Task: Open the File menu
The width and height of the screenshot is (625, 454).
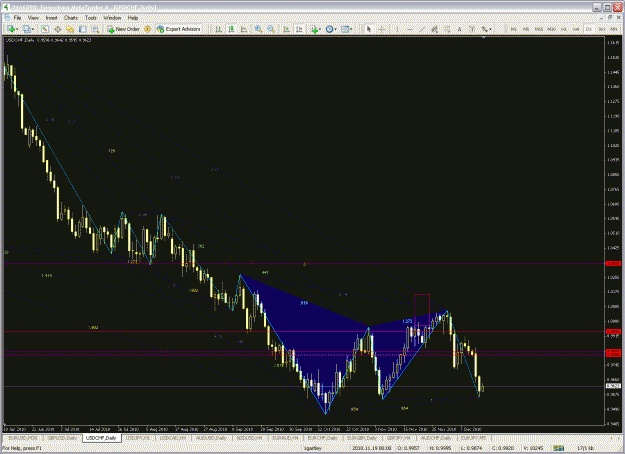Action: [17, 18]
